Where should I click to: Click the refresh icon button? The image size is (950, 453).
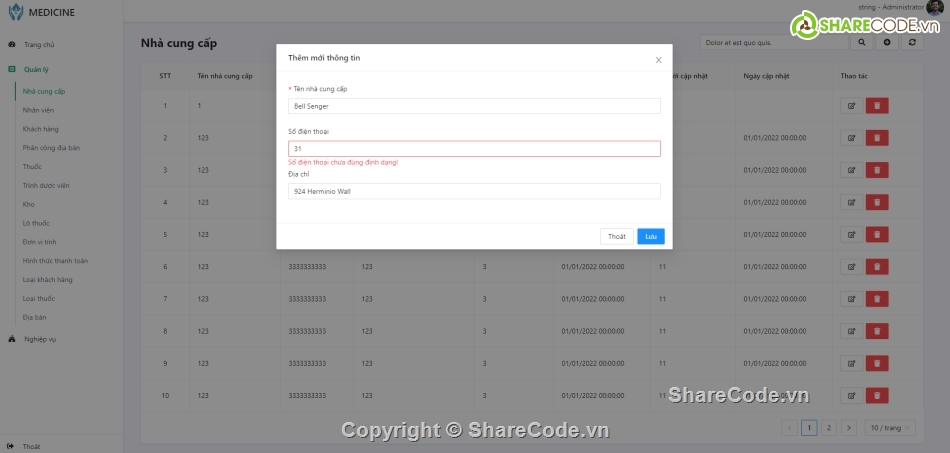tap(912, 42)
